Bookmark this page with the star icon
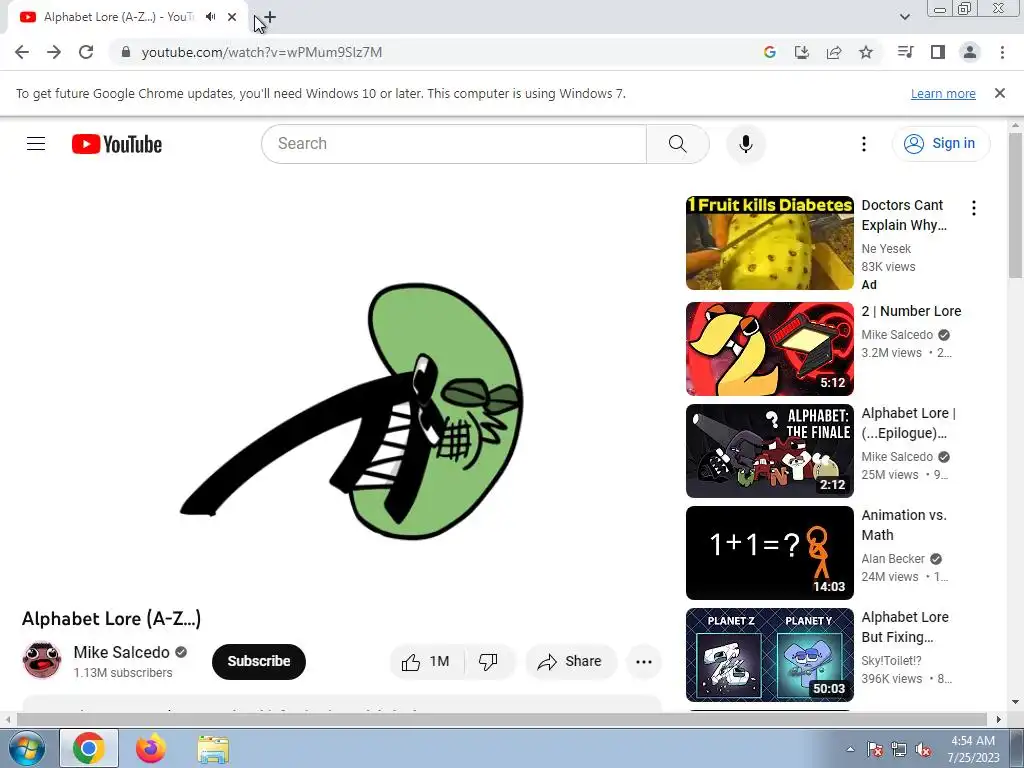The image size is (1024, 768). pos(866,52)
